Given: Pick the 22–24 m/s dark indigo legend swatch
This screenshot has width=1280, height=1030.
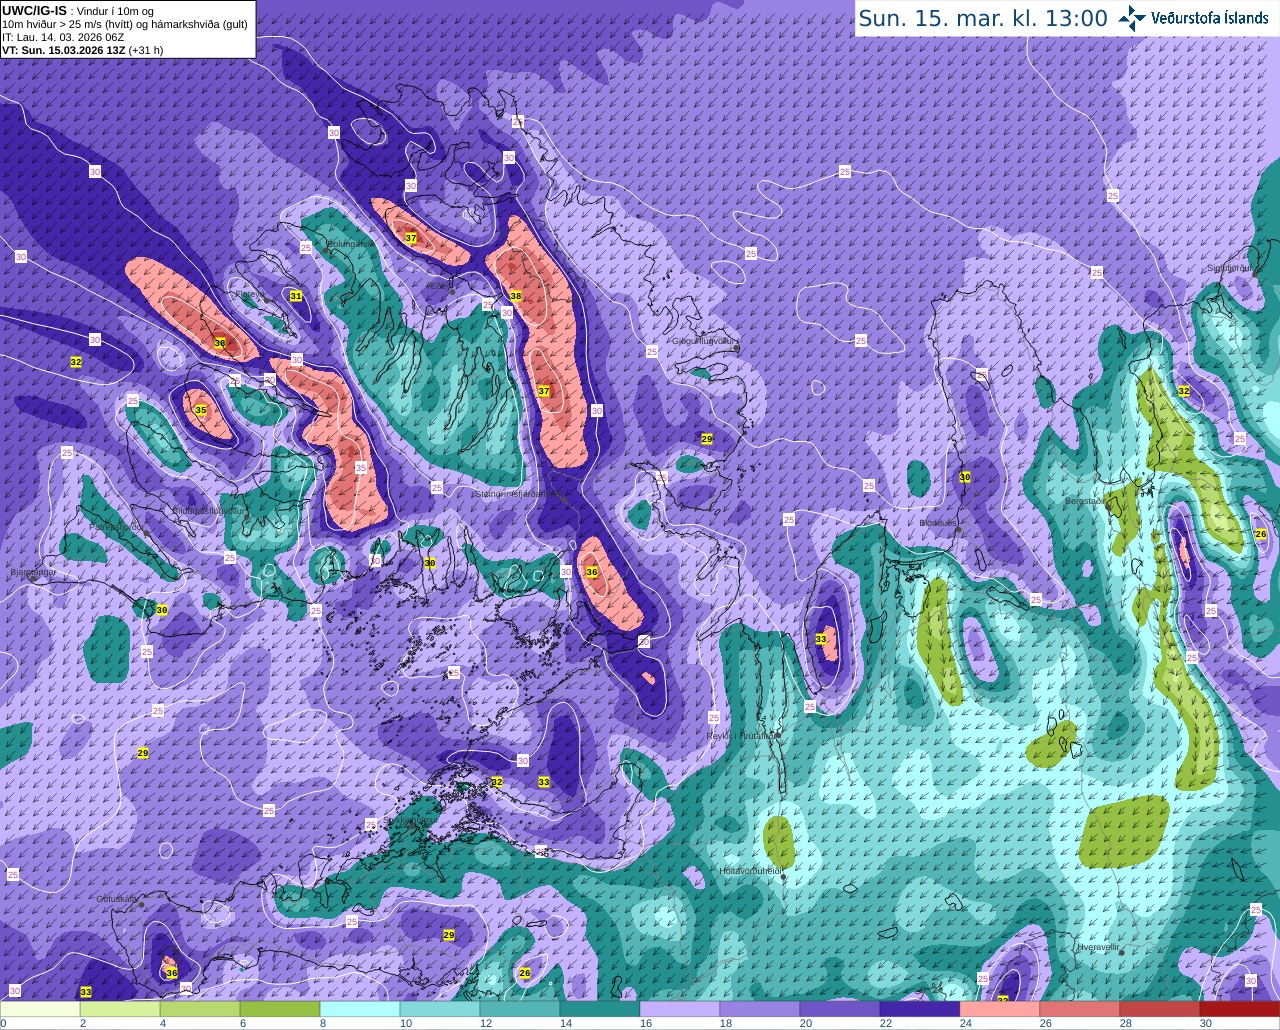Looking at the screenshot, I should pos(920,1009).
